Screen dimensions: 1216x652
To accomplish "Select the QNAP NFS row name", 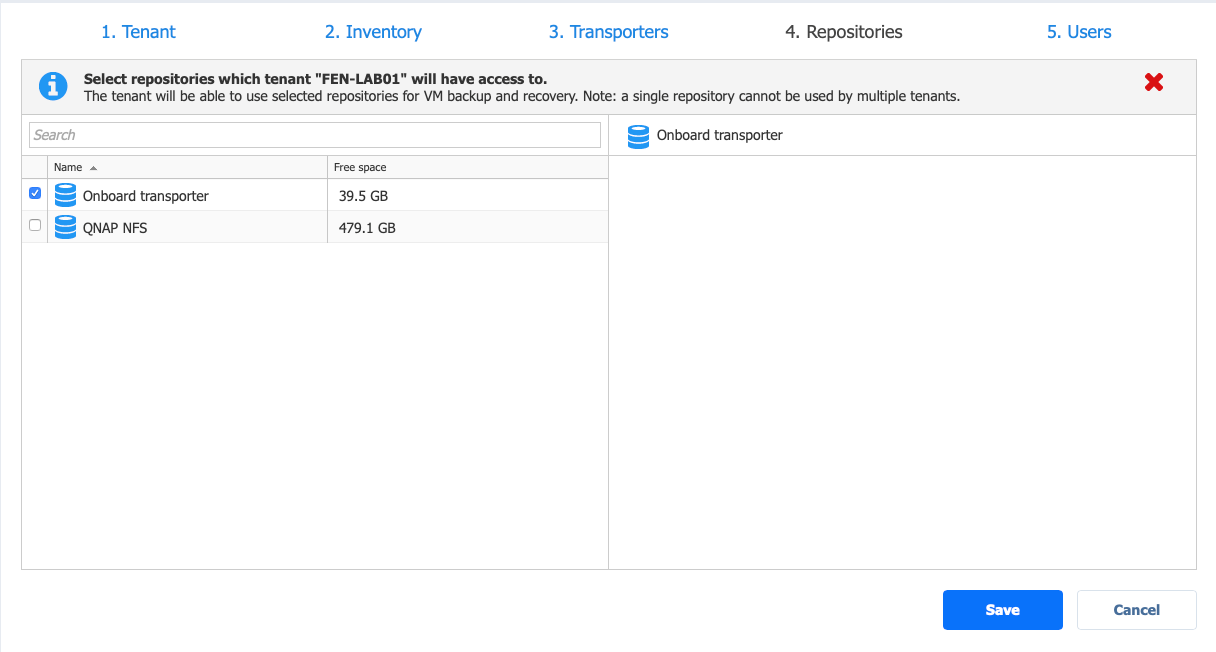I will click(115, 228).
